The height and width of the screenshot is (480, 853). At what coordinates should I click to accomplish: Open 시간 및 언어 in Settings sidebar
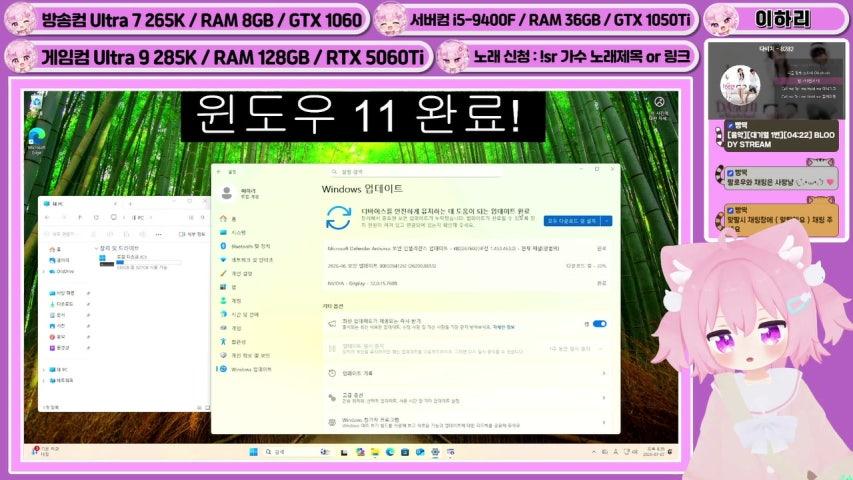coord(240,314)
